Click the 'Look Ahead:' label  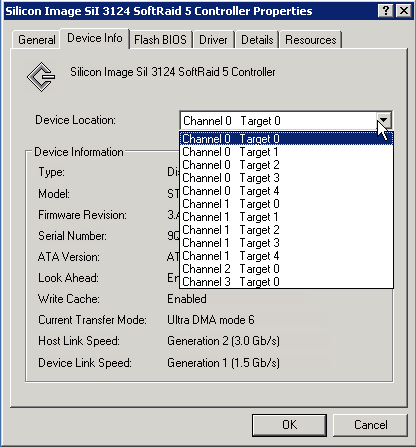pos(68,278)
